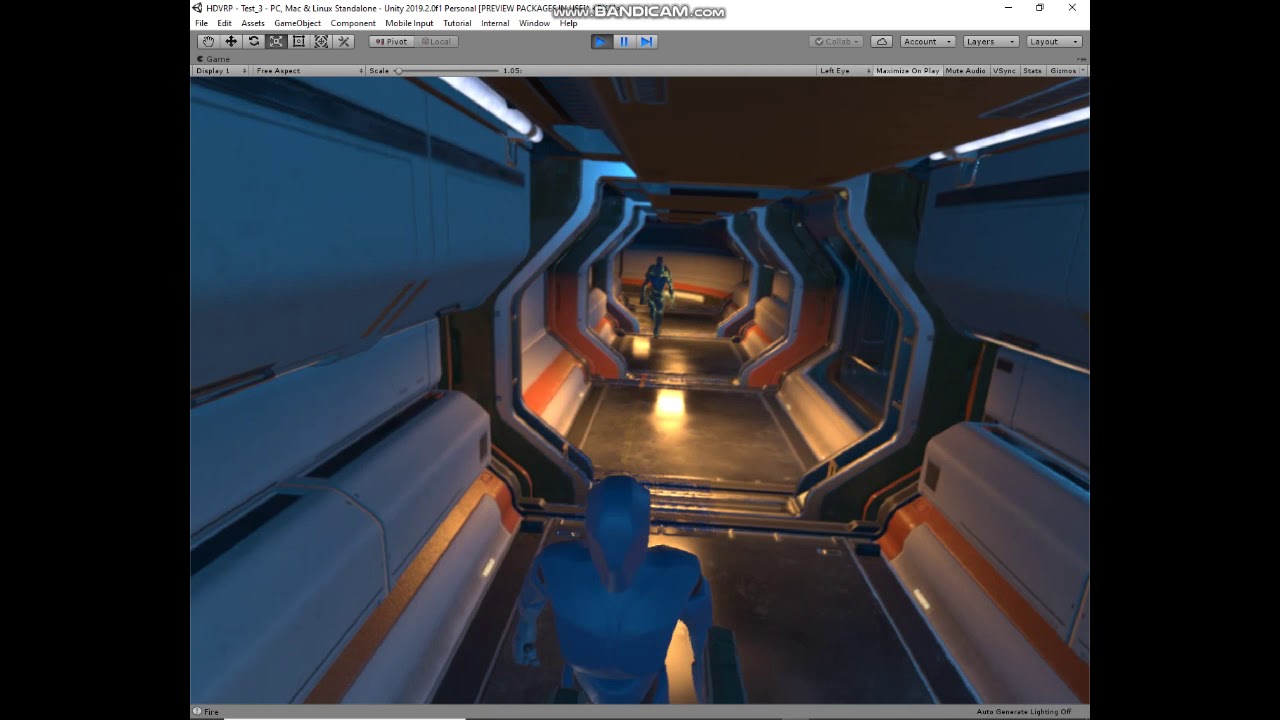Open the Layout dropdown
This screenshot has width=1280, height=720.
(x=1055, y=41)
